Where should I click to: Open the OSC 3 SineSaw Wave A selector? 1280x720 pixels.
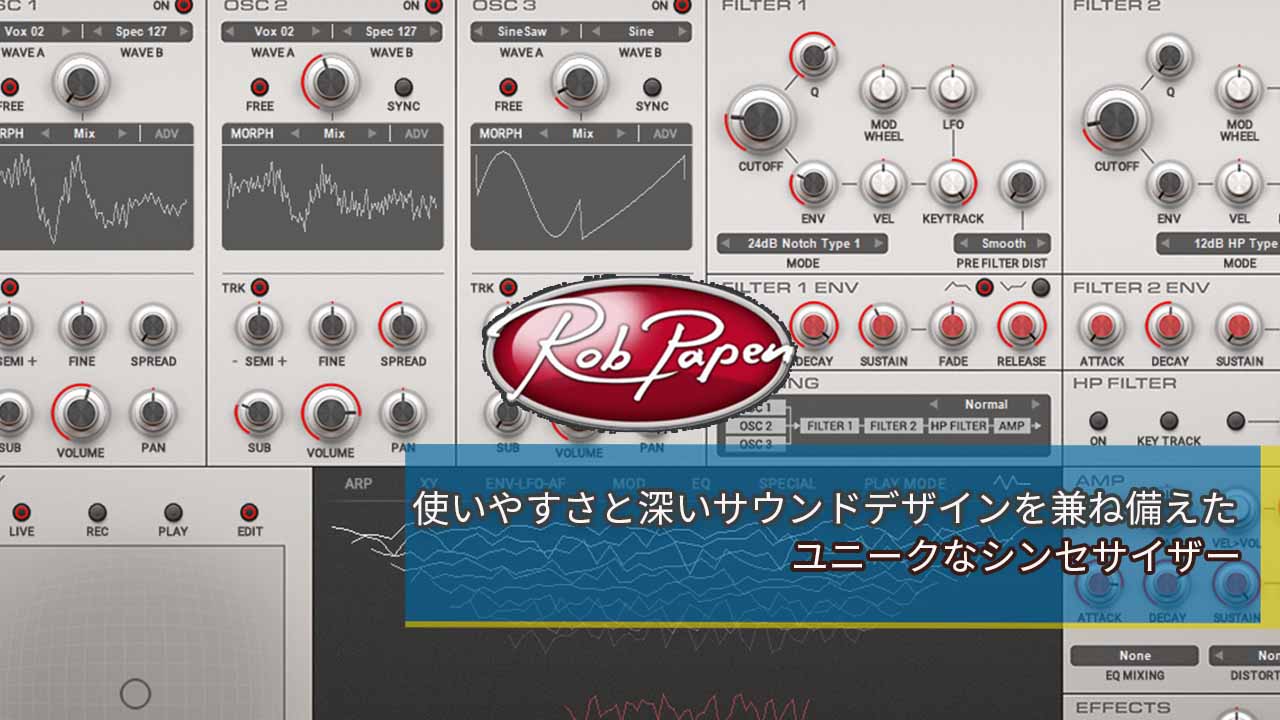[523, 32]
